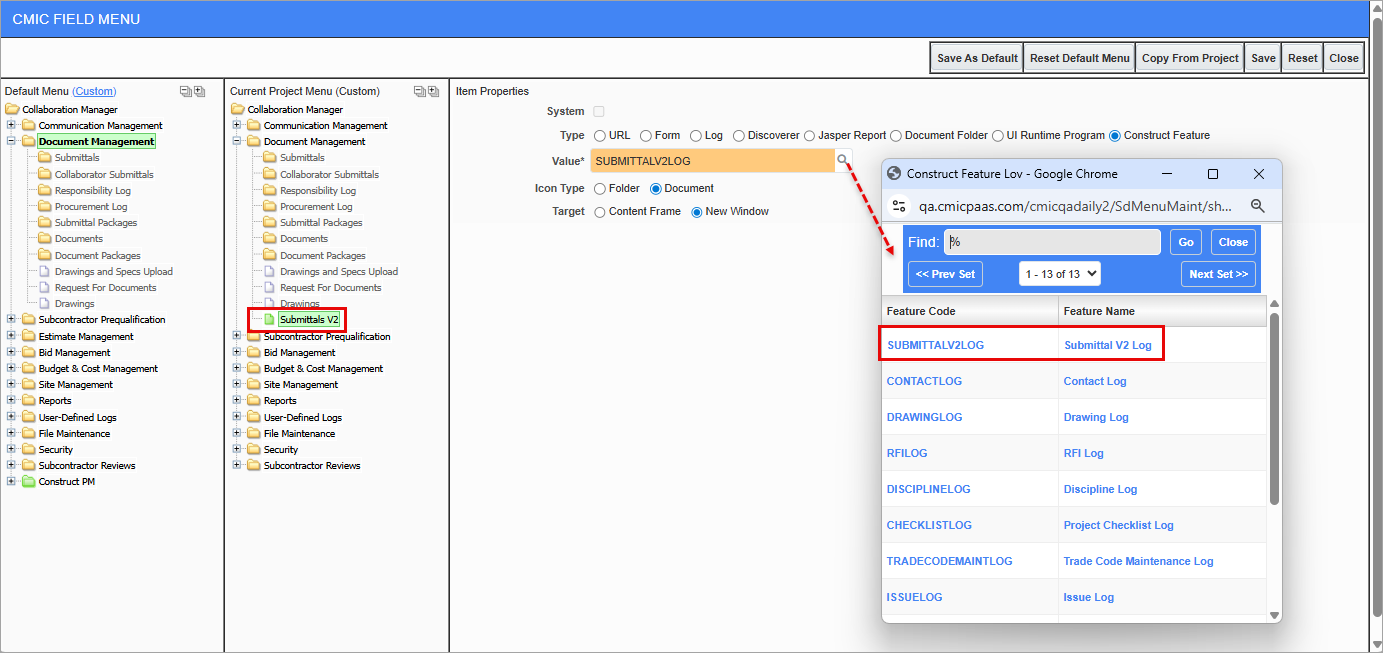Select Document Folder type radio button
1383x653 pixels.
click(x=896, y=136)
